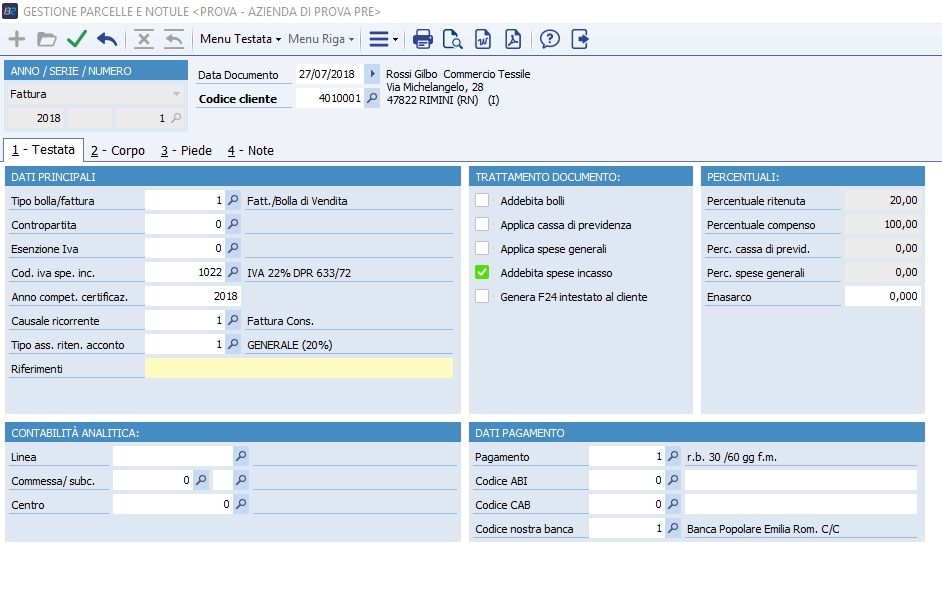Click the yellow Riferimenti input field
This screenshot has width=942, height=605.
click(298, 368)
